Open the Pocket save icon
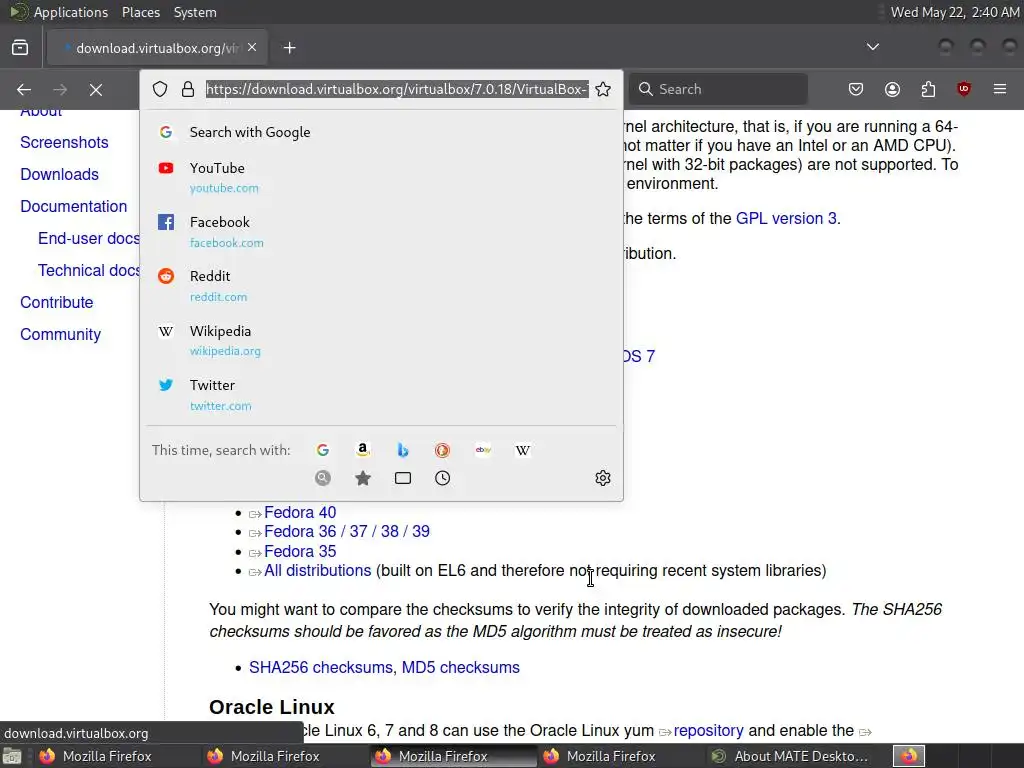This screenshot has height=768, width=1024. pyautogui.click(x=856, y=89)
